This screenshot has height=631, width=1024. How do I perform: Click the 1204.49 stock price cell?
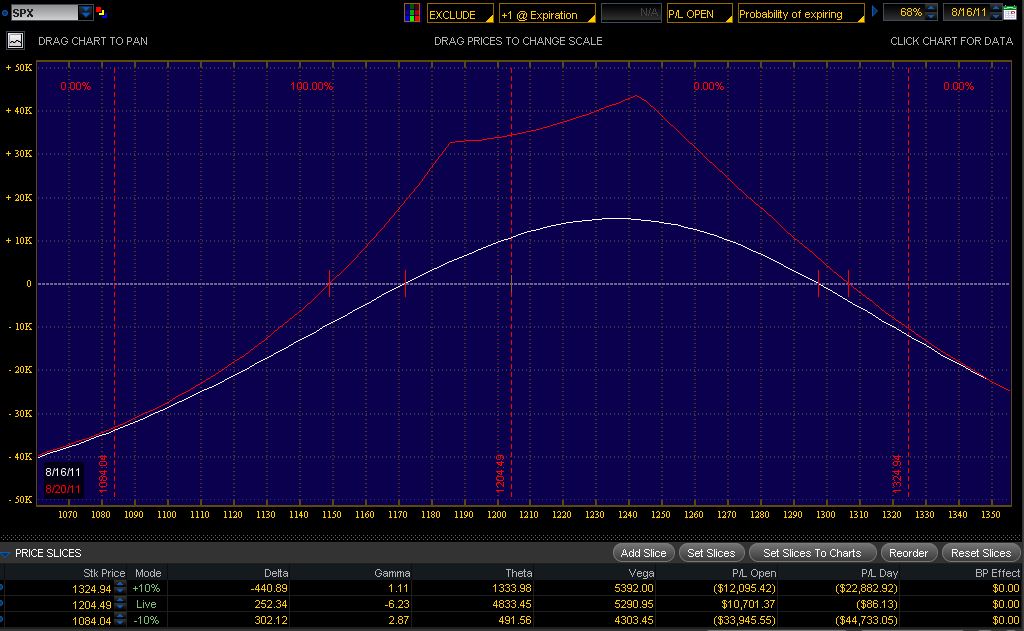(x=91, y=605)
